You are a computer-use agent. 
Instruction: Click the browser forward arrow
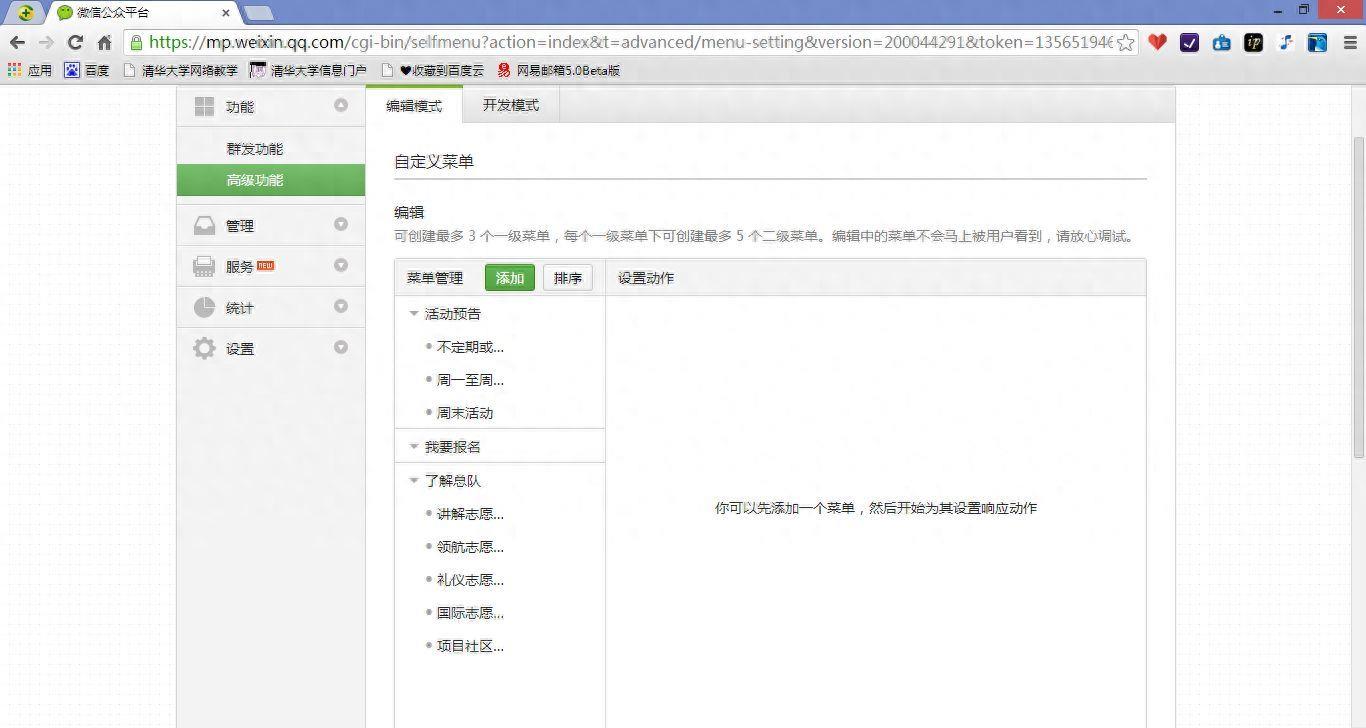pos(46,42)
